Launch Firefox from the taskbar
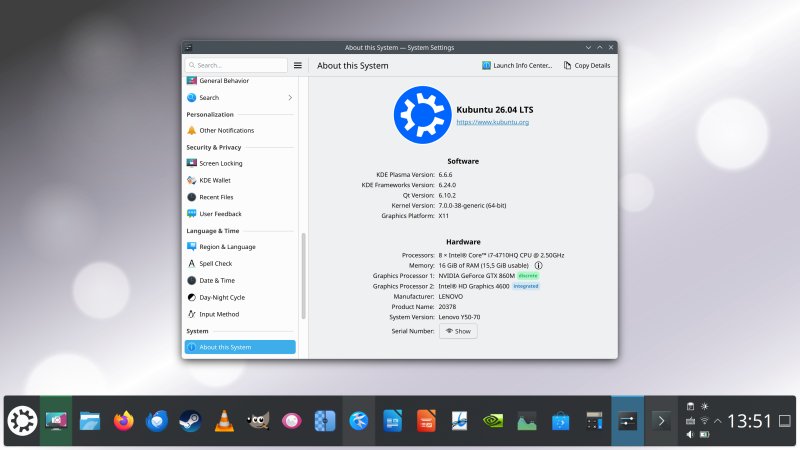The height and width of the screenshot is (450, 800). 123,421
